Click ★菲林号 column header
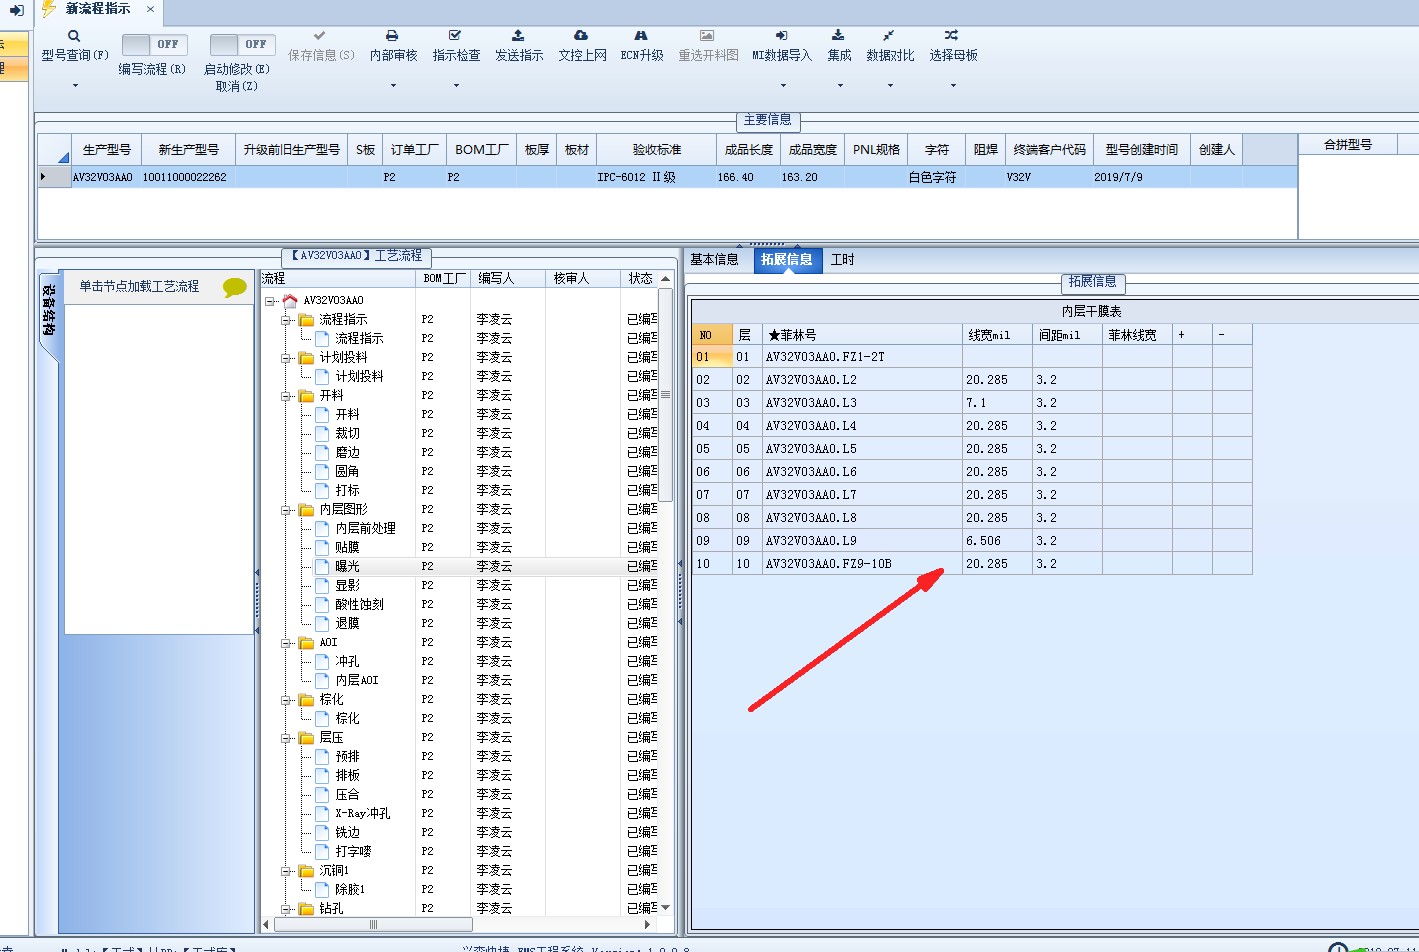This screenshot has height=952, width=1419. tap(862, 335)
